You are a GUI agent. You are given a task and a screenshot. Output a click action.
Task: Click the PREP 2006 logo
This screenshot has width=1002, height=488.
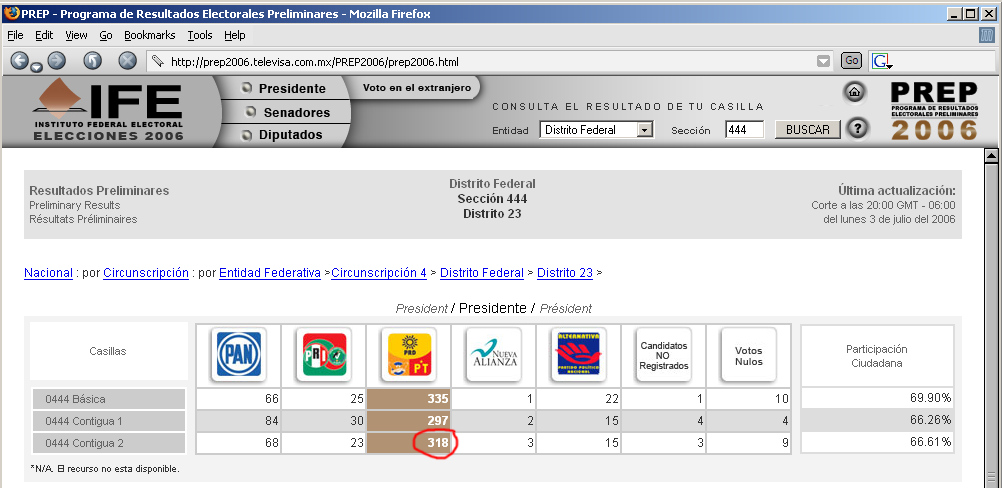pyautogui.click(x=934, y=111)
